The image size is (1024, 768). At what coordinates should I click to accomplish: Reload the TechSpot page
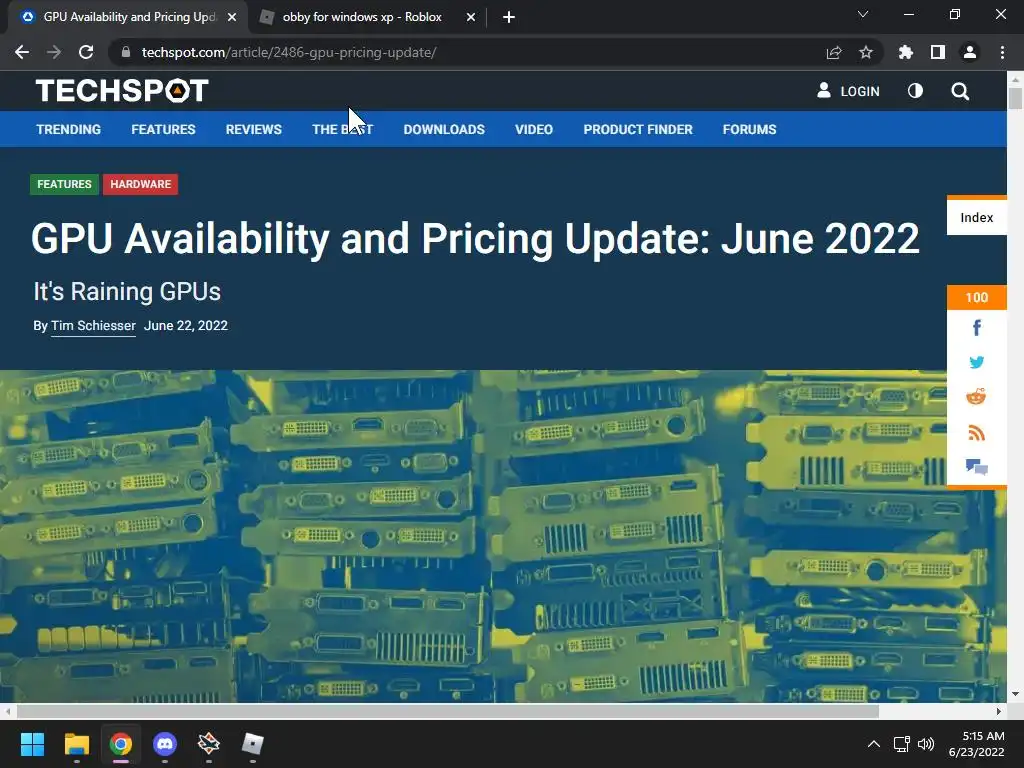[x=86, y=52]
